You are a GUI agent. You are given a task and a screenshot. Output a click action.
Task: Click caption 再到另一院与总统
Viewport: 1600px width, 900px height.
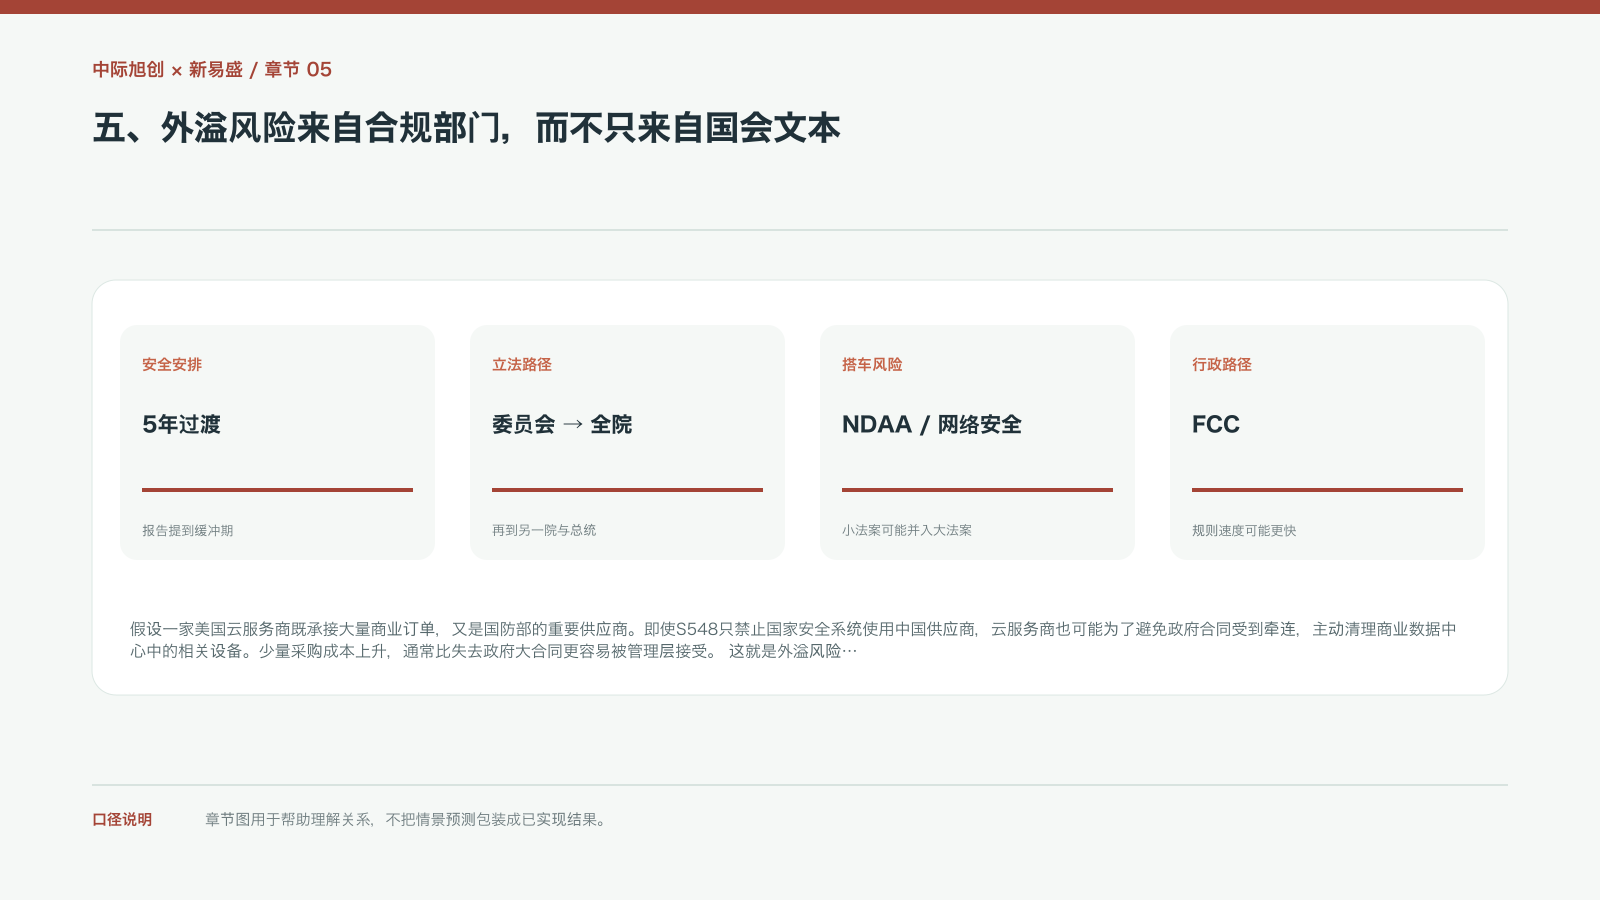(x=544, y=530)
